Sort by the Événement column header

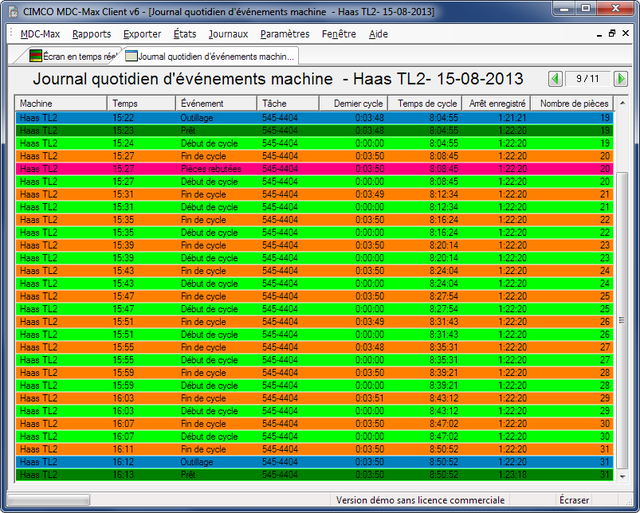[x=216, y=104]
